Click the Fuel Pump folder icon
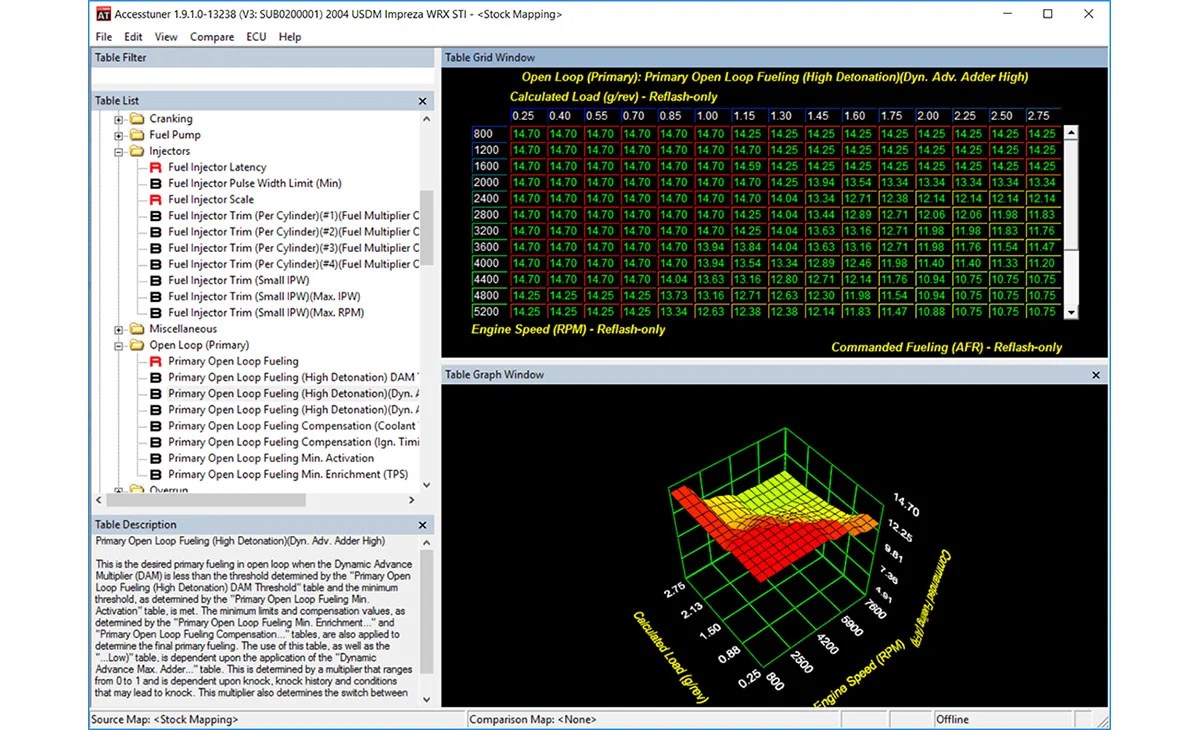1200x730 pixels. click(x=137, y=135)
